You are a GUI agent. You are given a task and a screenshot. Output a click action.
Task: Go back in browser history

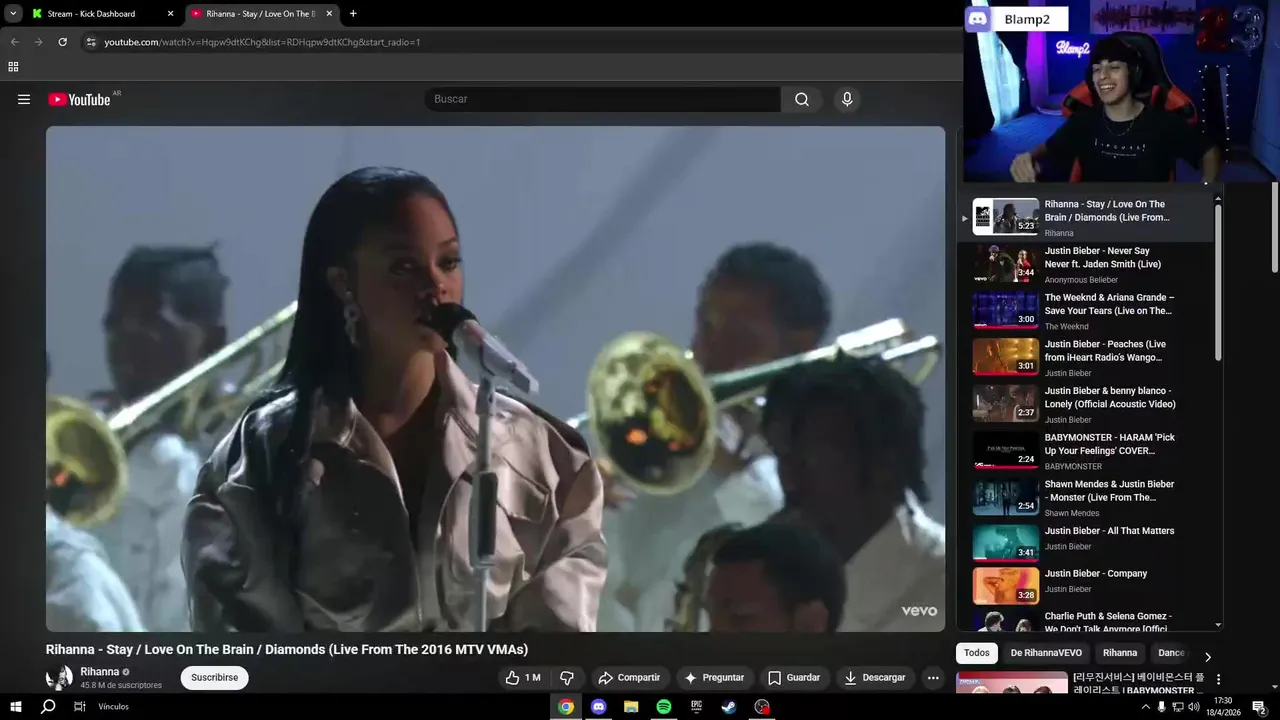point(14,42)
